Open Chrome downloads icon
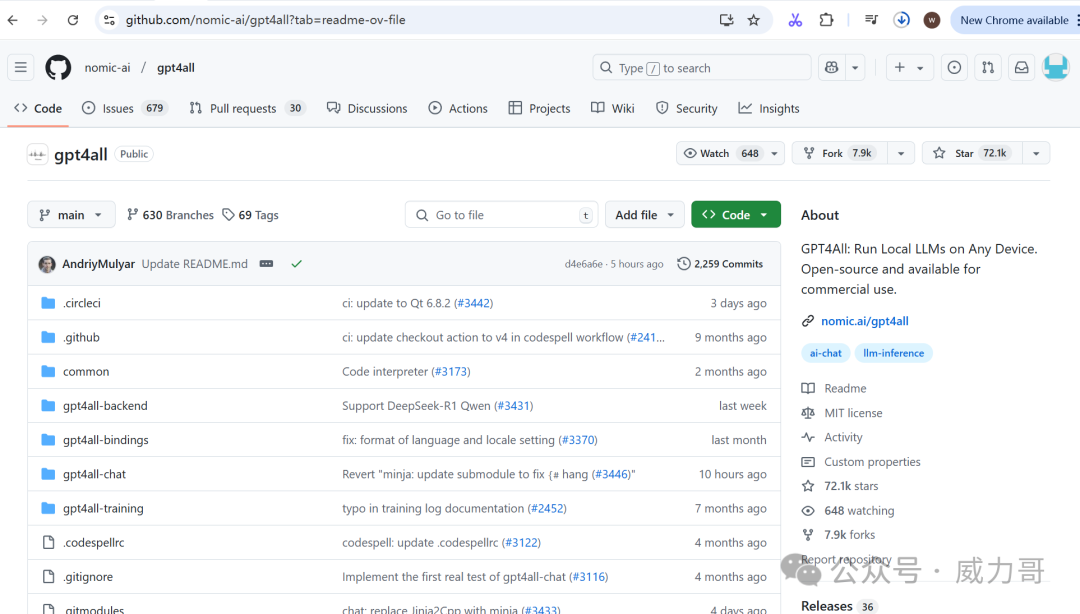 (901, 20)
